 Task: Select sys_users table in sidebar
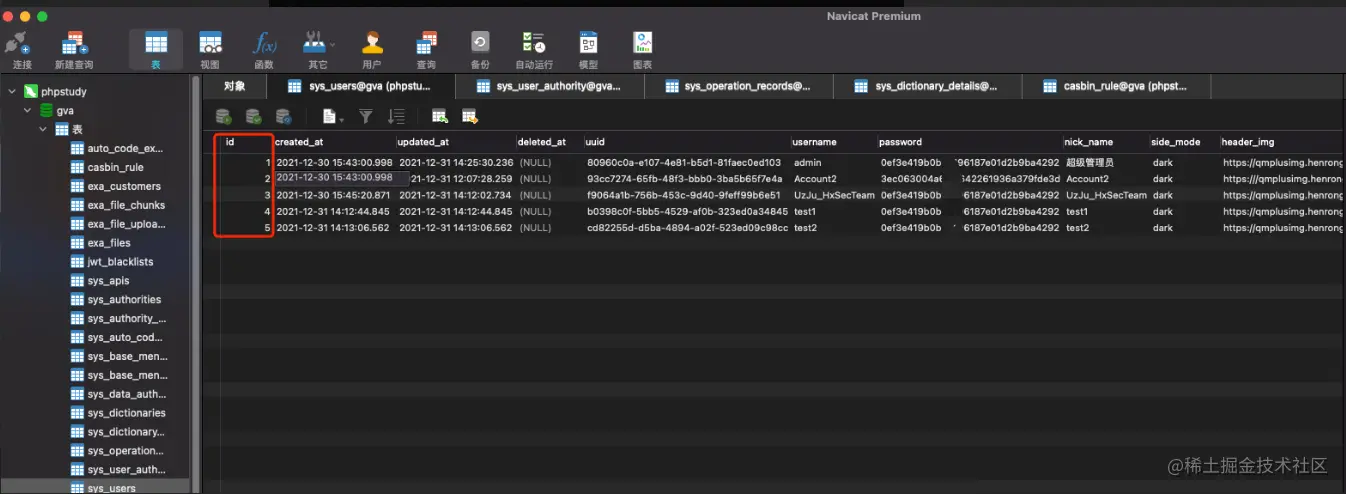pos(111,487)
